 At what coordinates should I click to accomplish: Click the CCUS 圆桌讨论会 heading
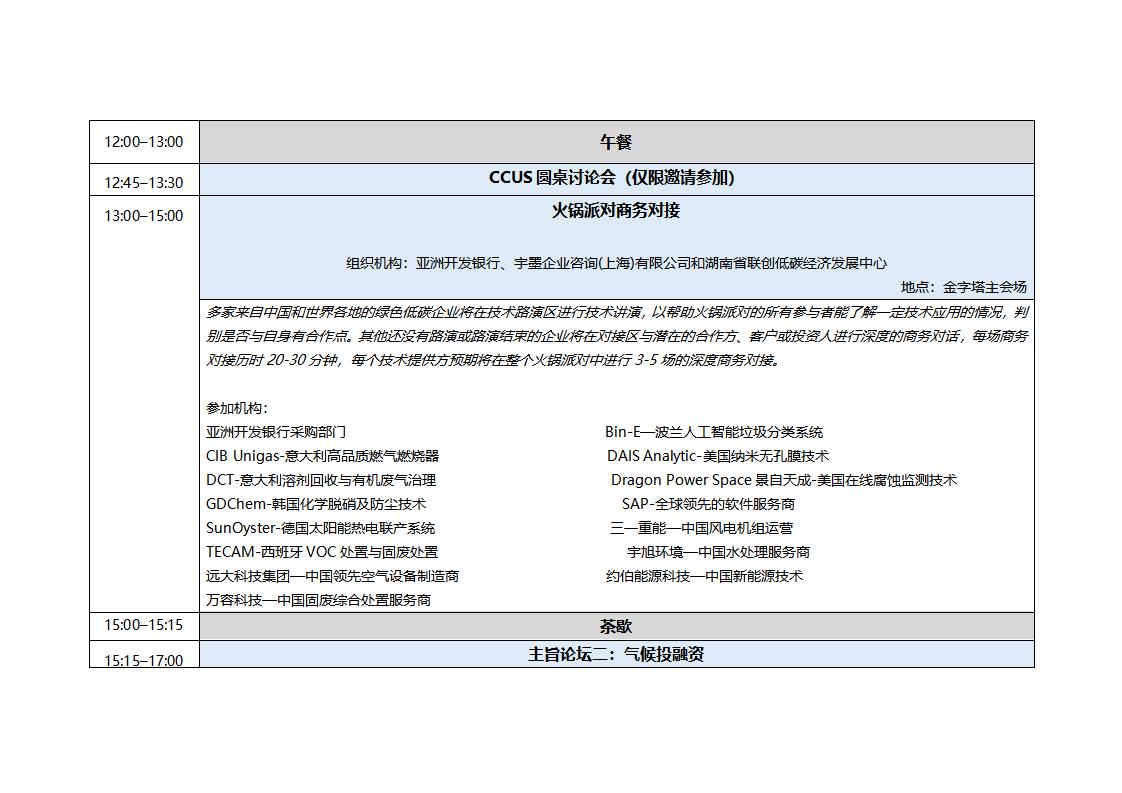pyautogui.click(x=612, y=177)
